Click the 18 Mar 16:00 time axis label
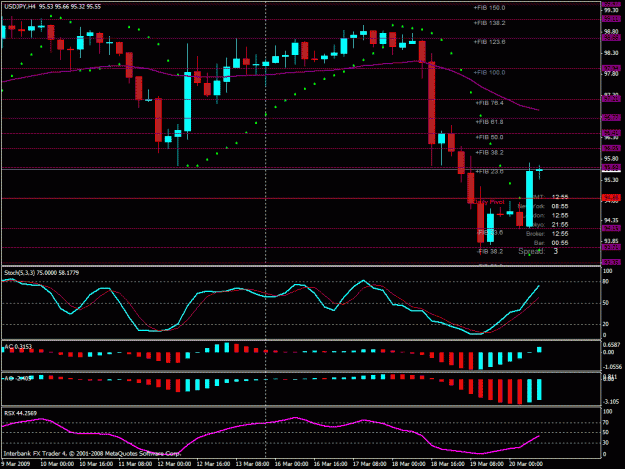Screen dimensions: 625x469 coord(448,464)
